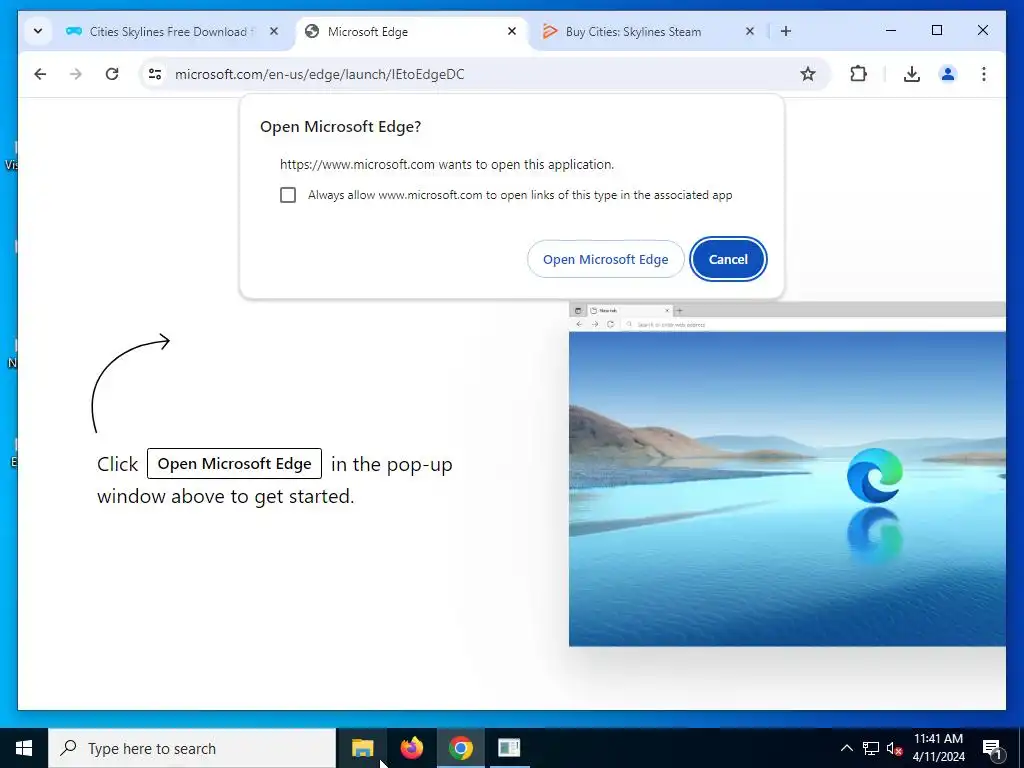
Task: Click the Edge logo in preview image
Action: click(x=874, y=475)
